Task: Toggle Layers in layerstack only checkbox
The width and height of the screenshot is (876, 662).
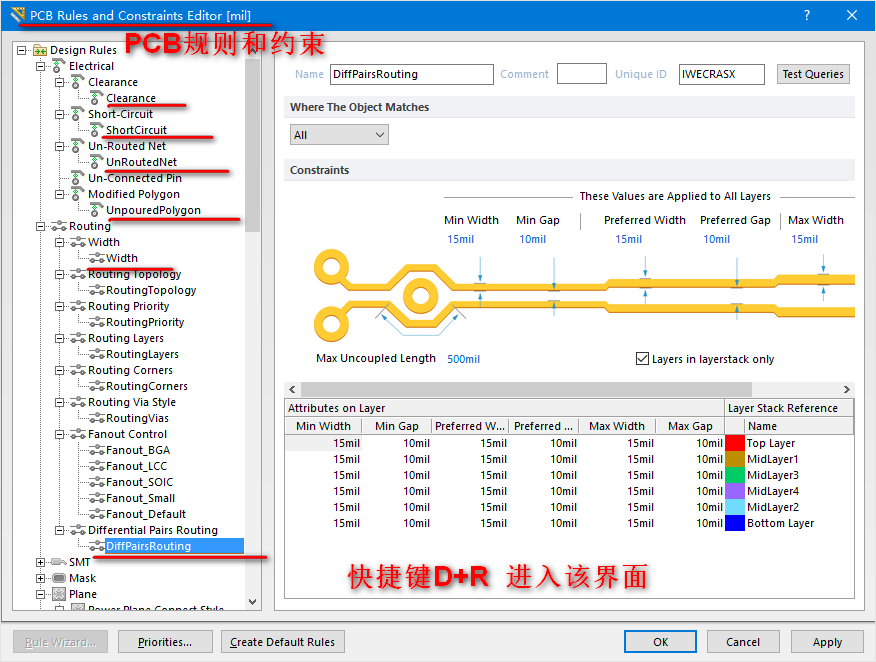Action: (642, 359)
